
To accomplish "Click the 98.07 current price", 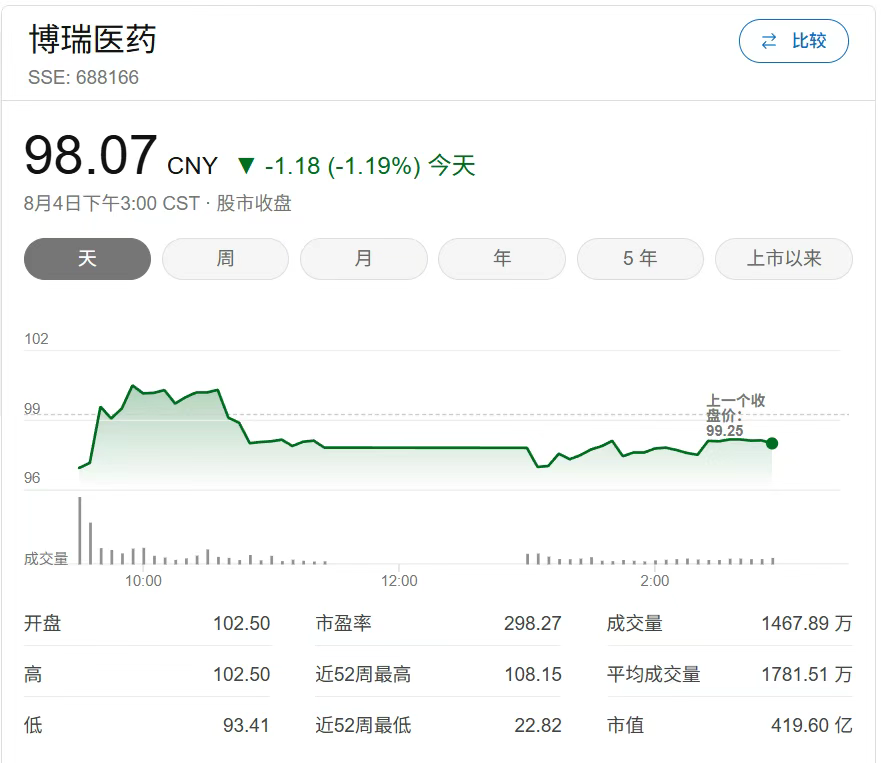I will (91, 156).
